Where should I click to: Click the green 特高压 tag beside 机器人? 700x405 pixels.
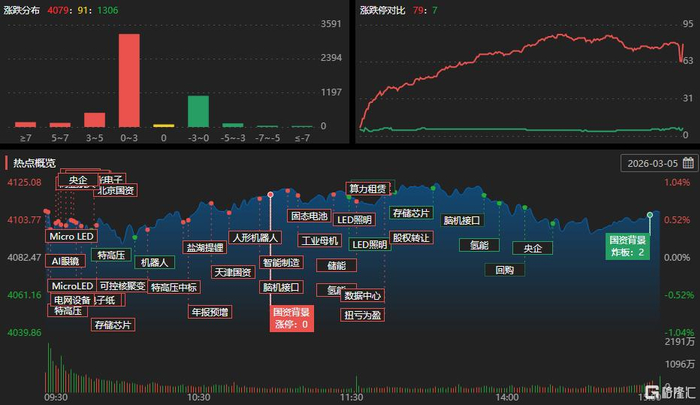tap(111, 255)
